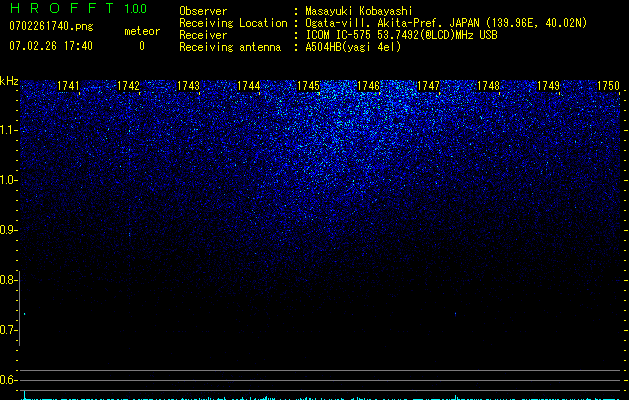Viewport: 629px width, 400px height.
Task: Click the 1749 time marker
Action: click(548, 86)
